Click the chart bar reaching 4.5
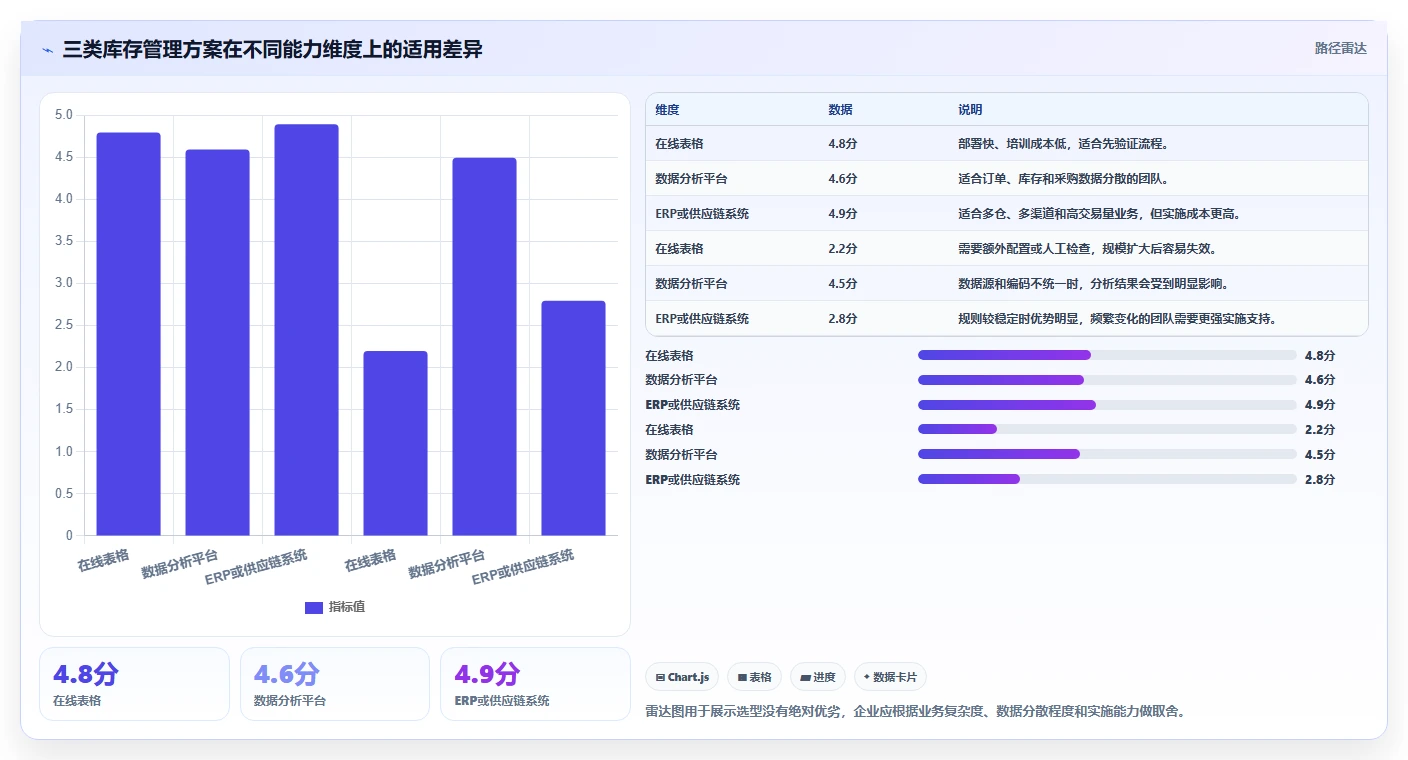The image size is (1408, 760). (x=485, y=346)
